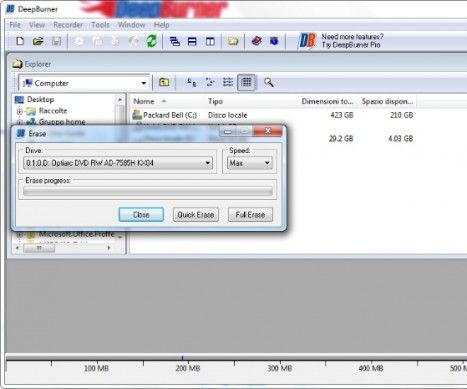467x389 pixels.
Task: Expand the Raccolte tree node
Action: click(x=20, y=111)
